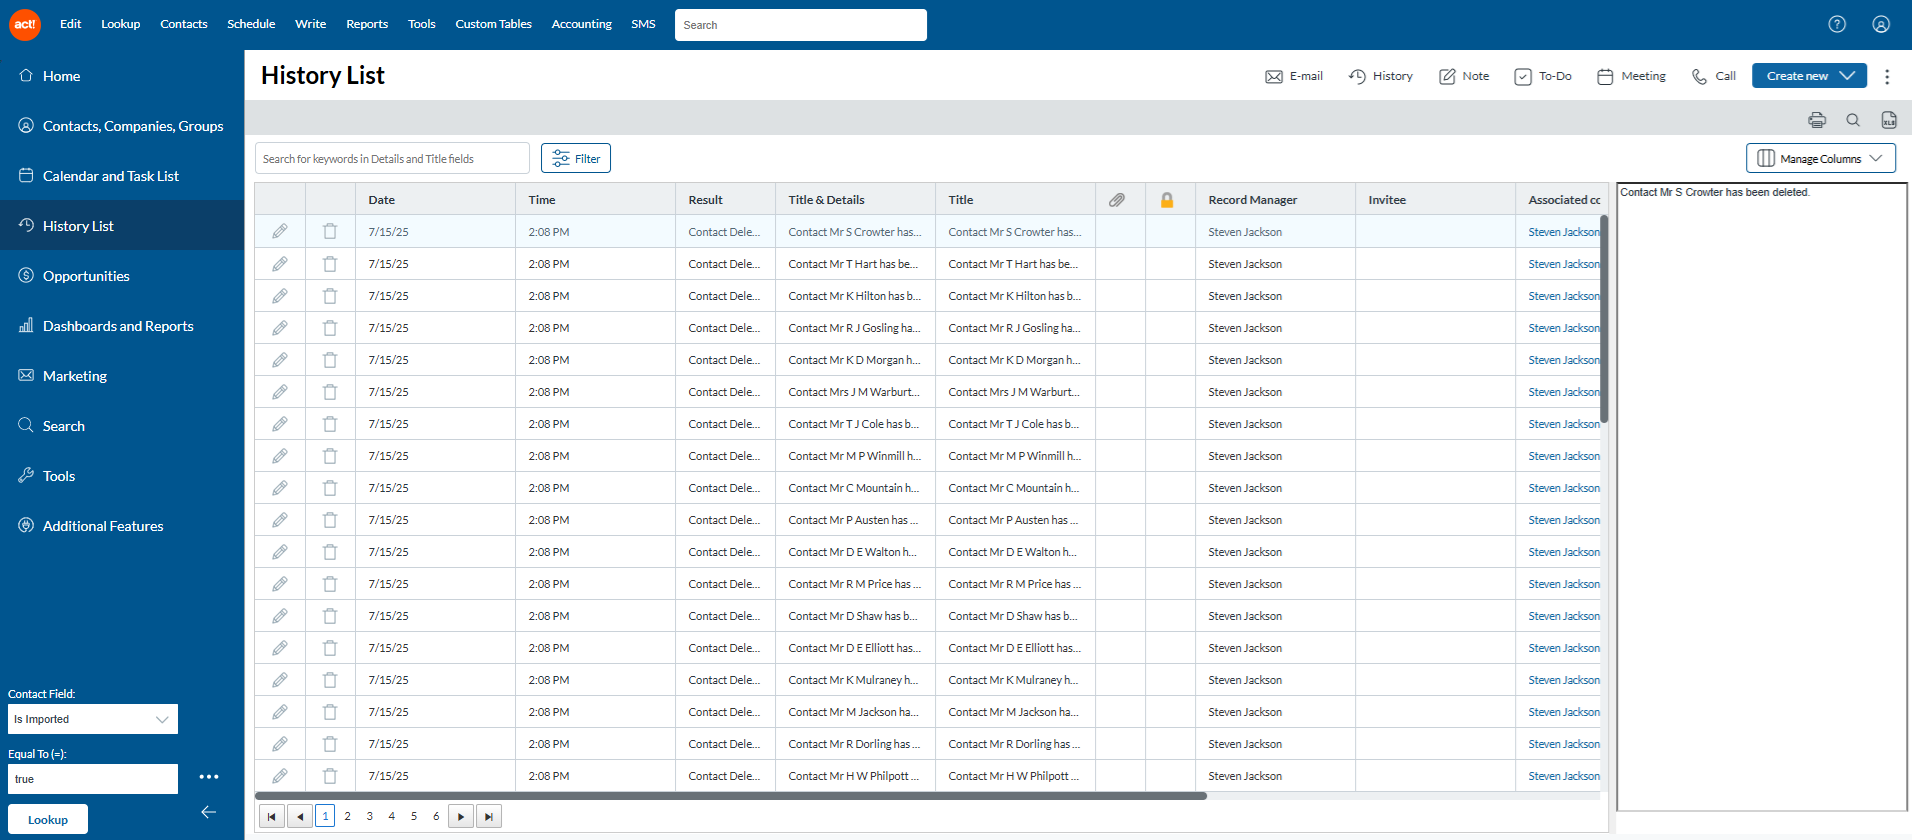Open the Accounting menu
Image resolution: width=1912 pixels, height=840 pixels.
[581, 24]
